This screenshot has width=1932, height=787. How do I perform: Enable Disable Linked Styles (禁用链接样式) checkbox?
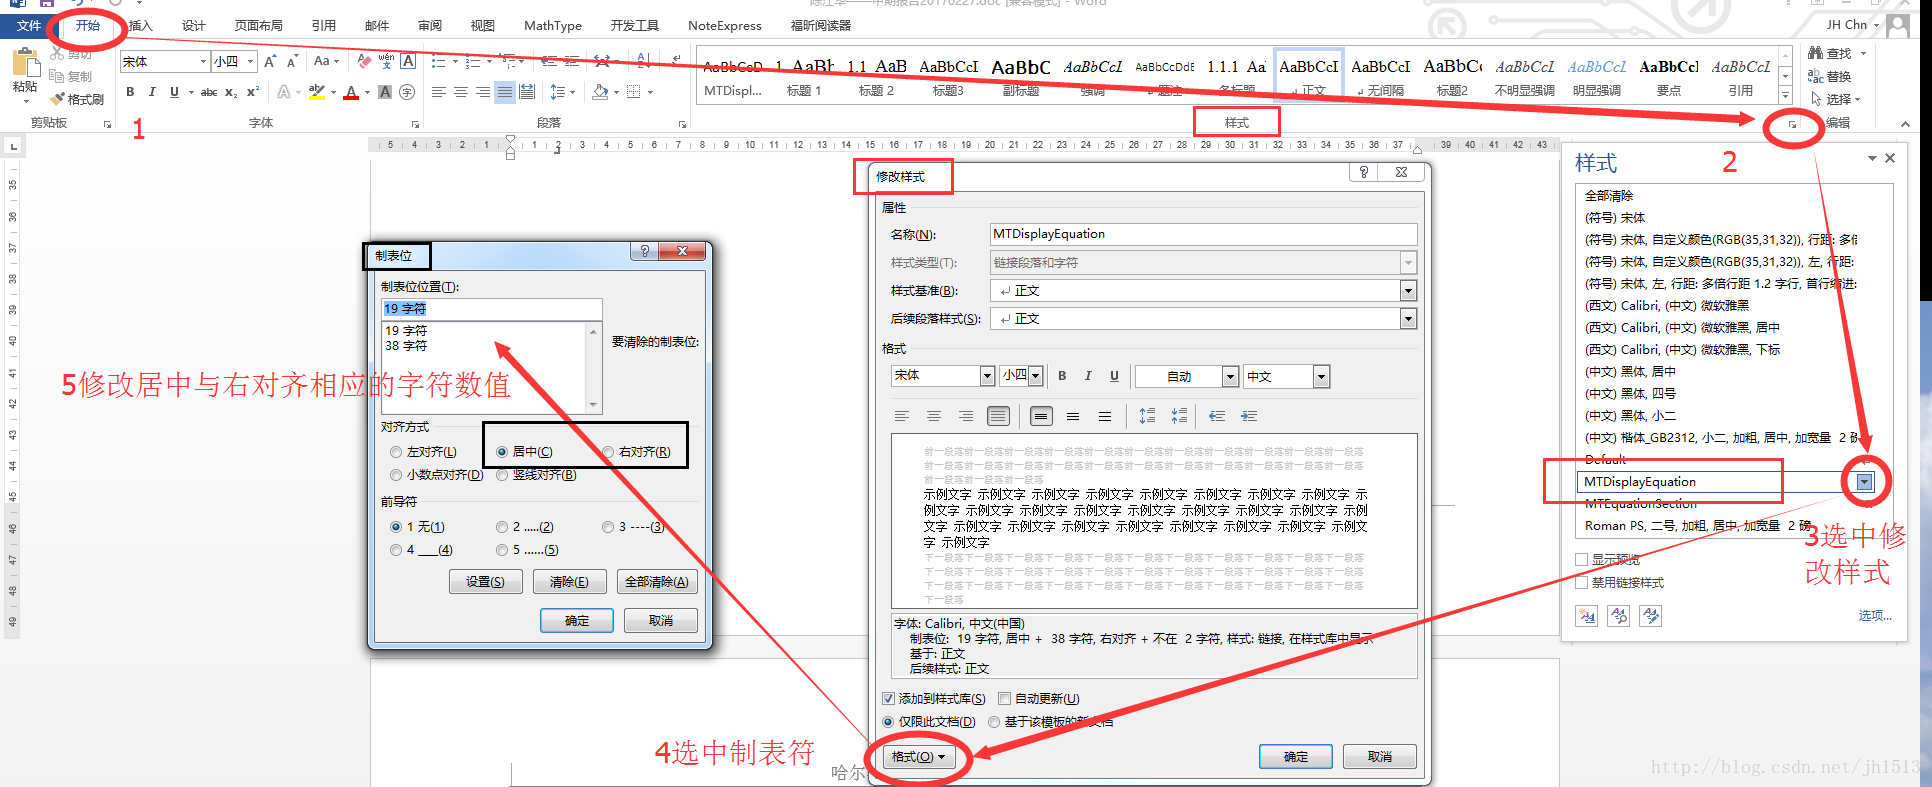click(1582, 582)
